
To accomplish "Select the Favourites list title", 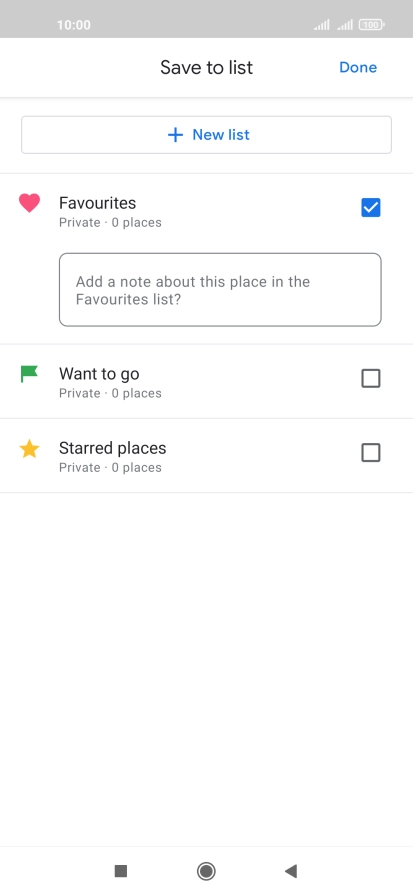I will (x=98, y=203).
